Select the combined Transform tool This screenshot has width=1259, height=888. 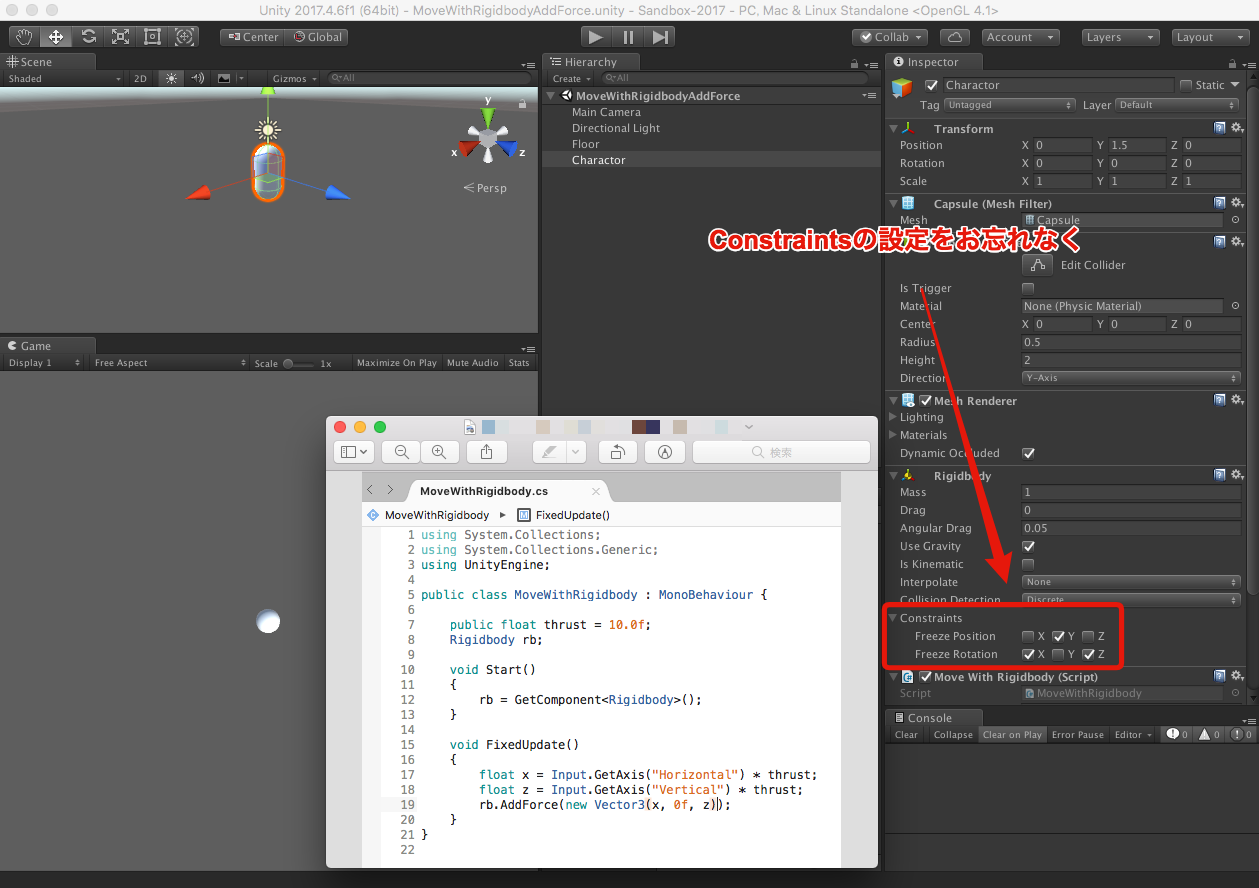point(185,37)
